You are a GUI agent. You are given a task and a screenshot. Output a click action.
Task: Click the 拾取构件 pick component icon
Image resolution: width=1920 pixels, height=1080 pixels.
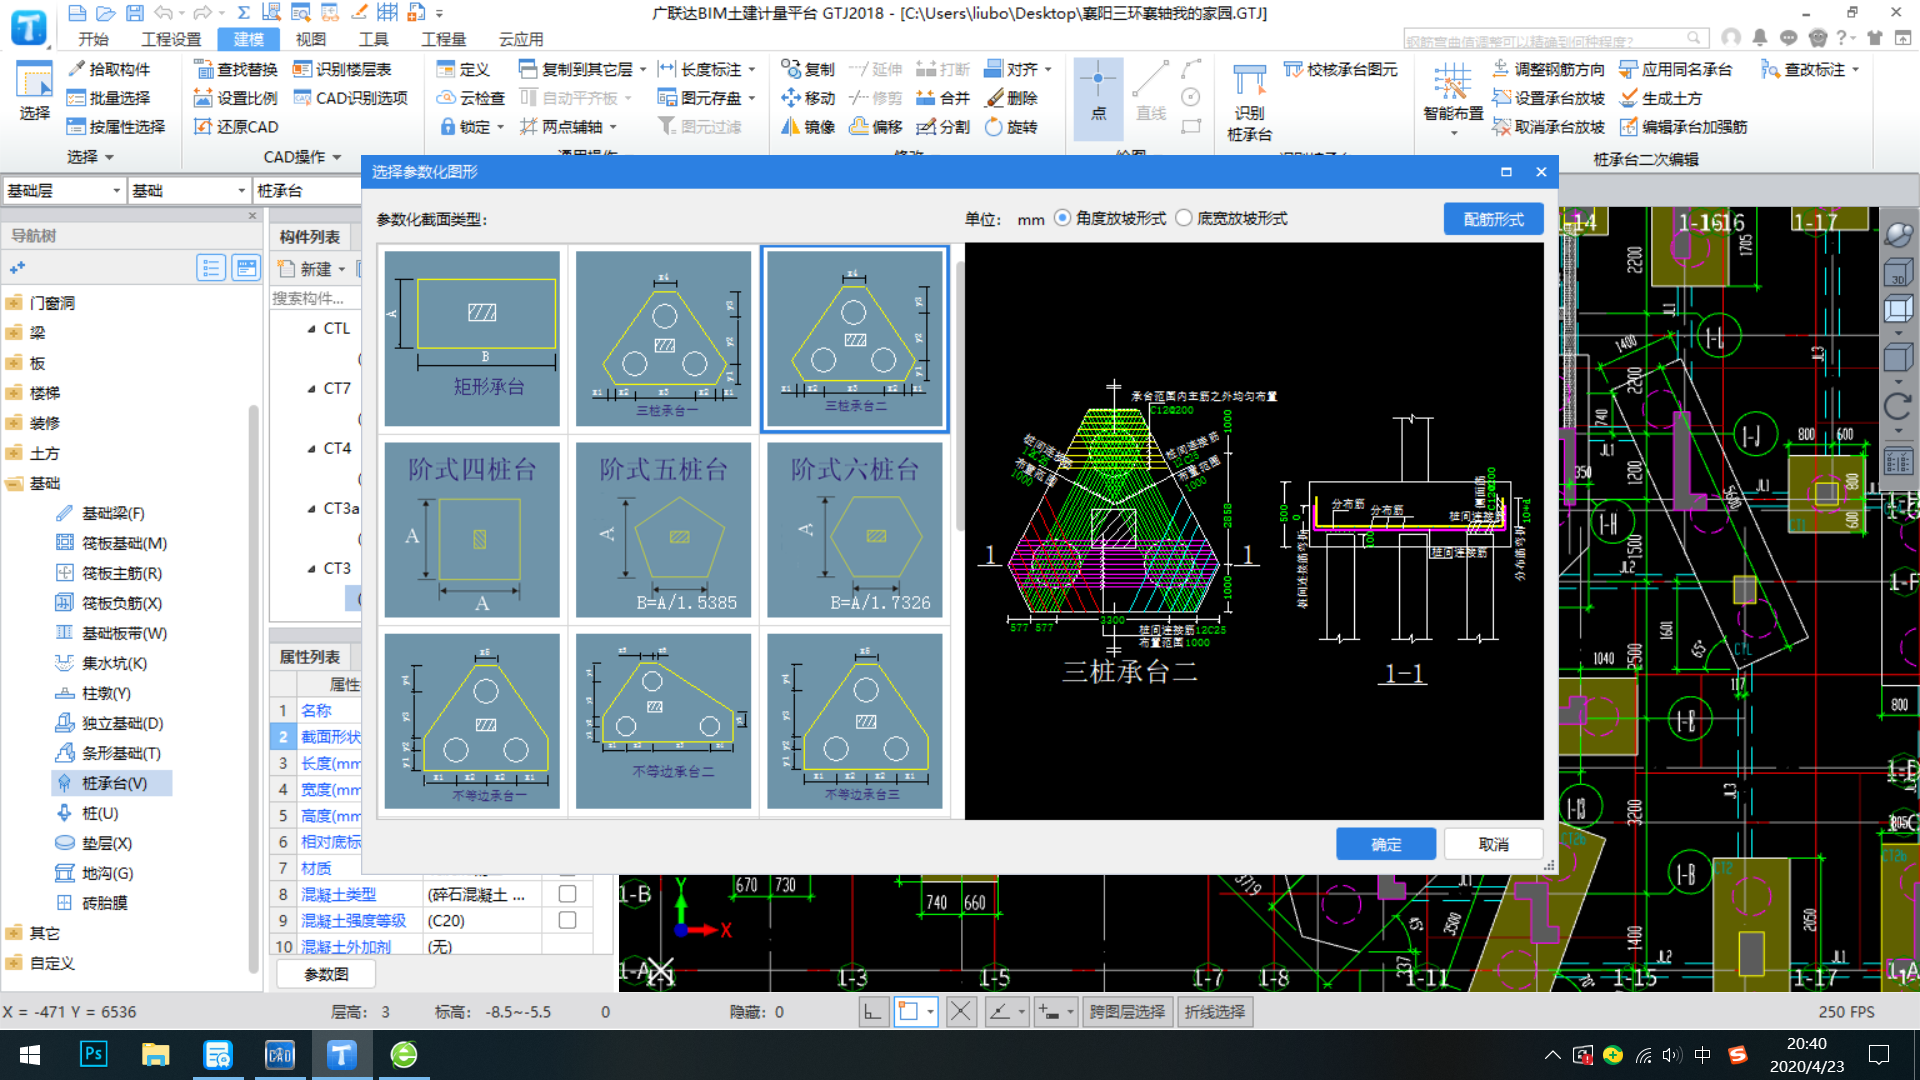[78, 69]
